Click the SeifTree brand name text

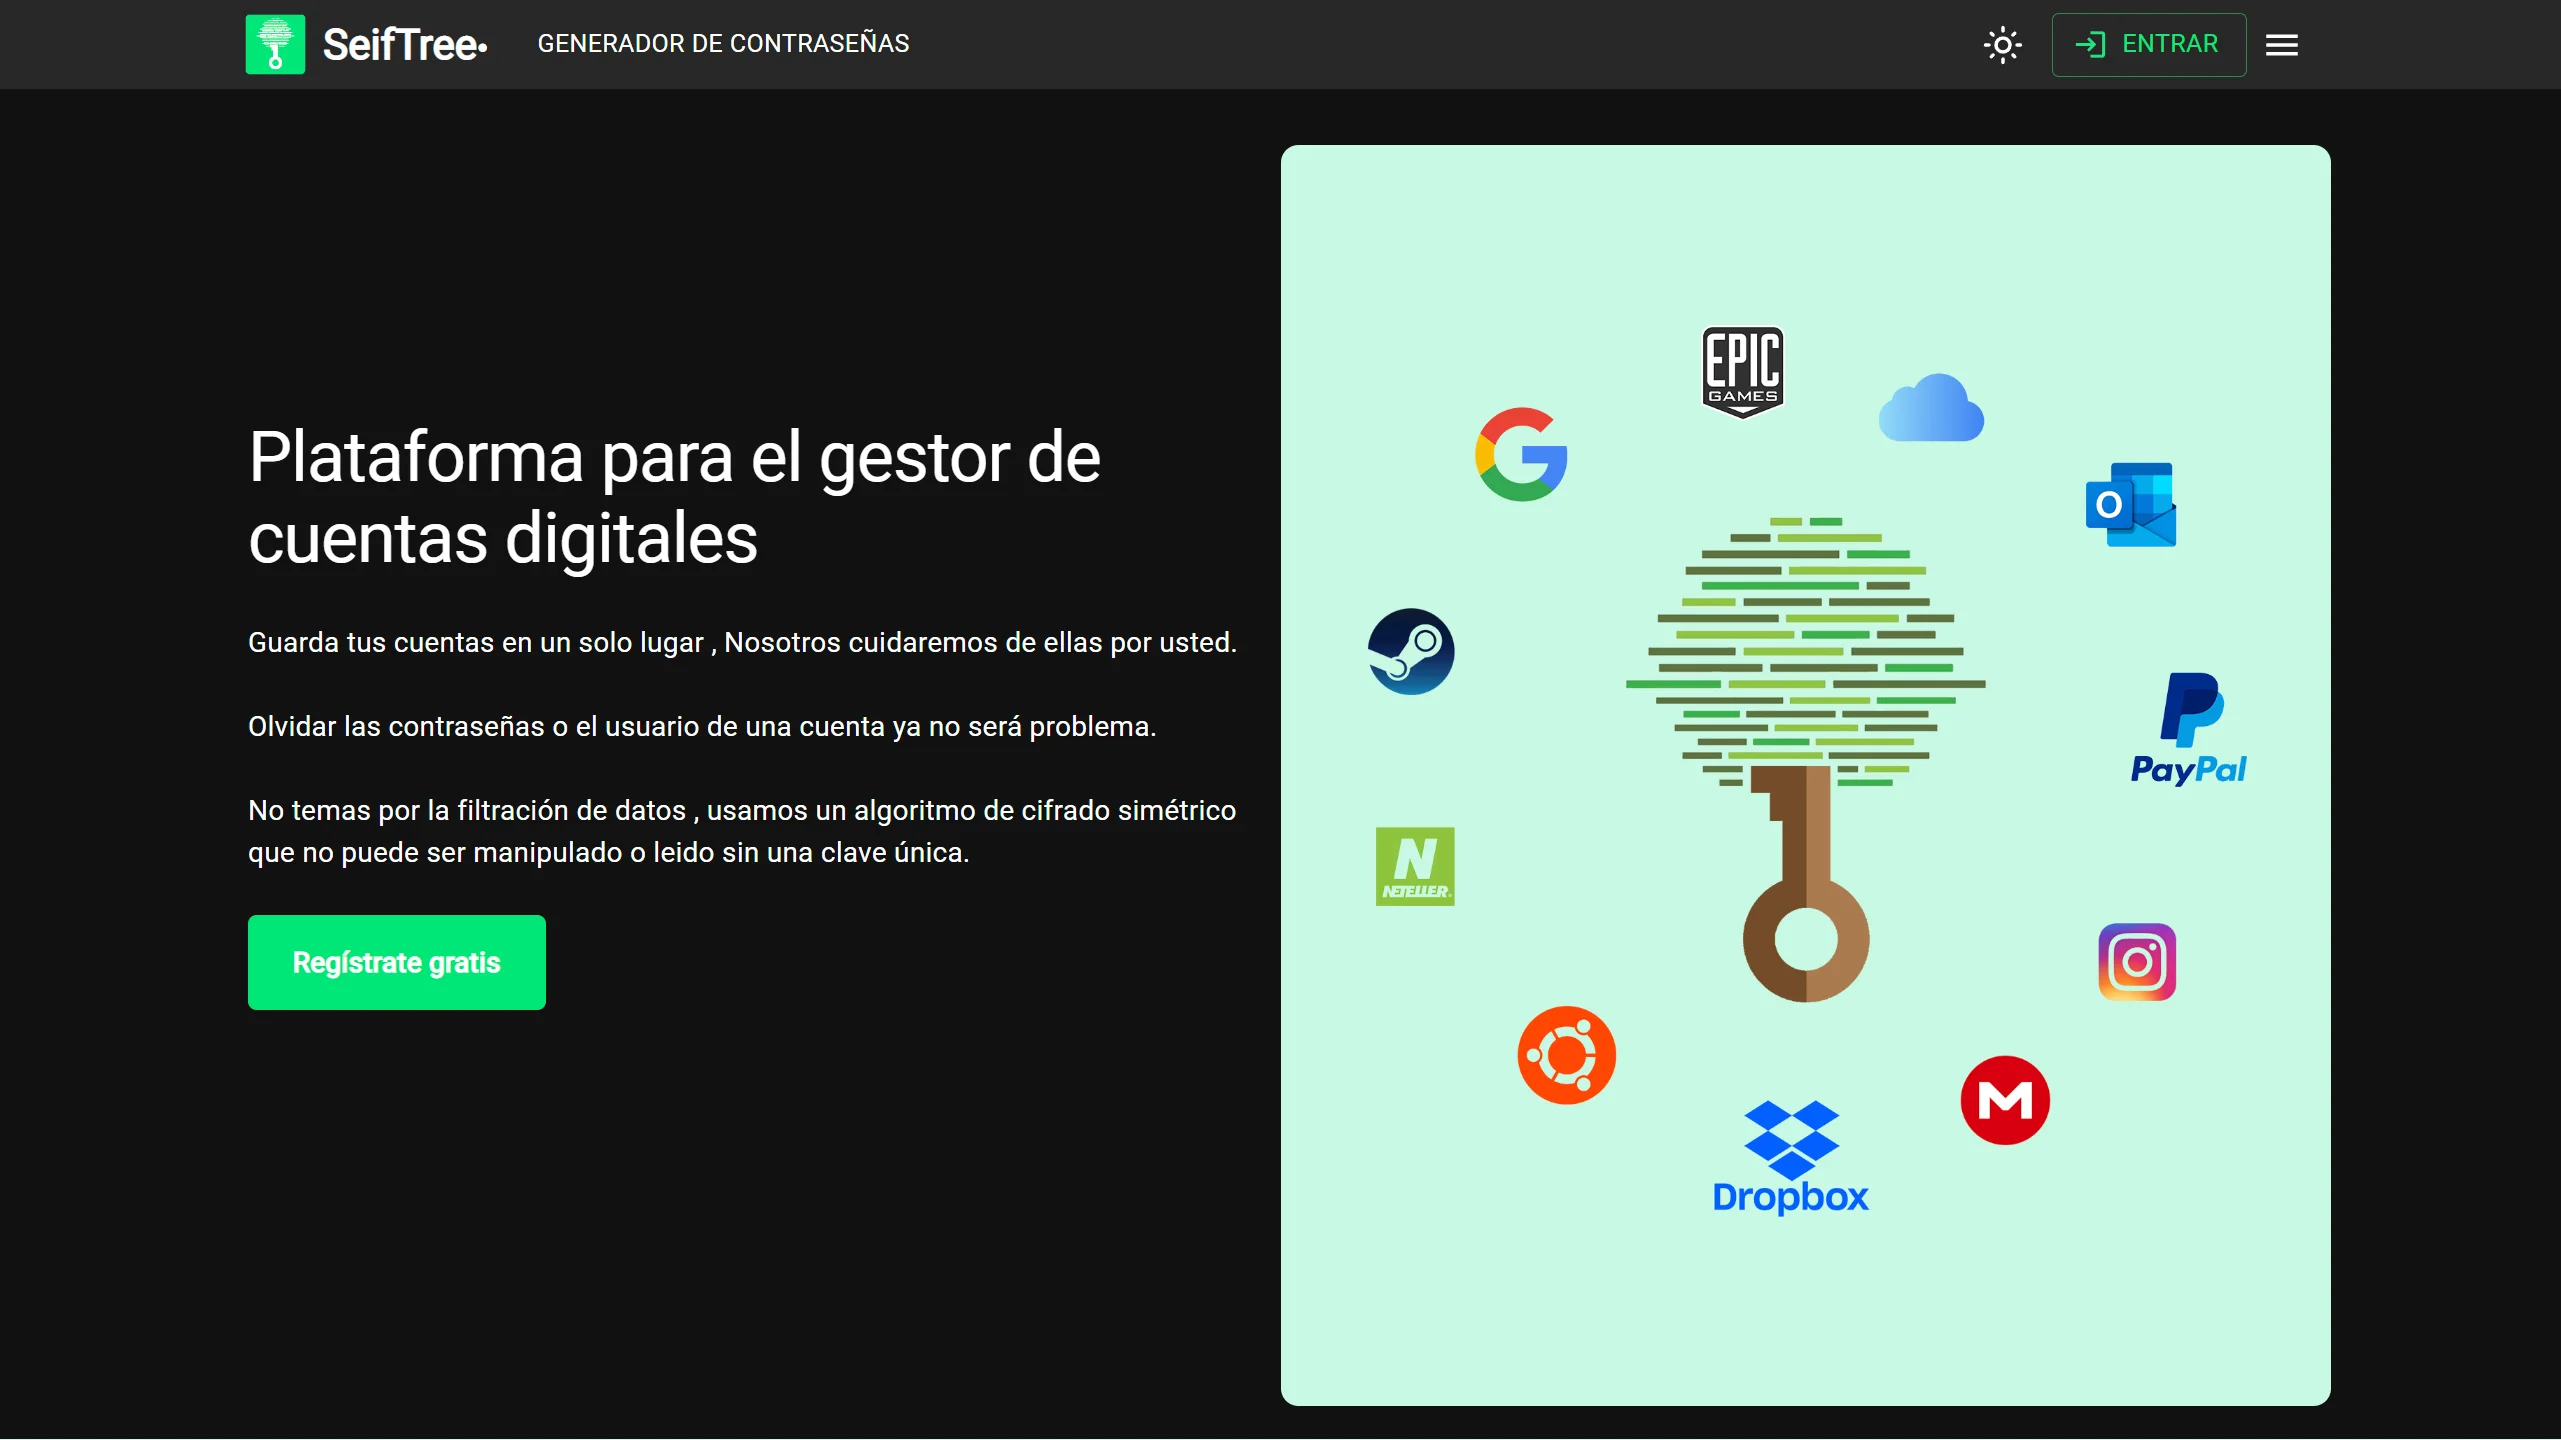(405, 45)
